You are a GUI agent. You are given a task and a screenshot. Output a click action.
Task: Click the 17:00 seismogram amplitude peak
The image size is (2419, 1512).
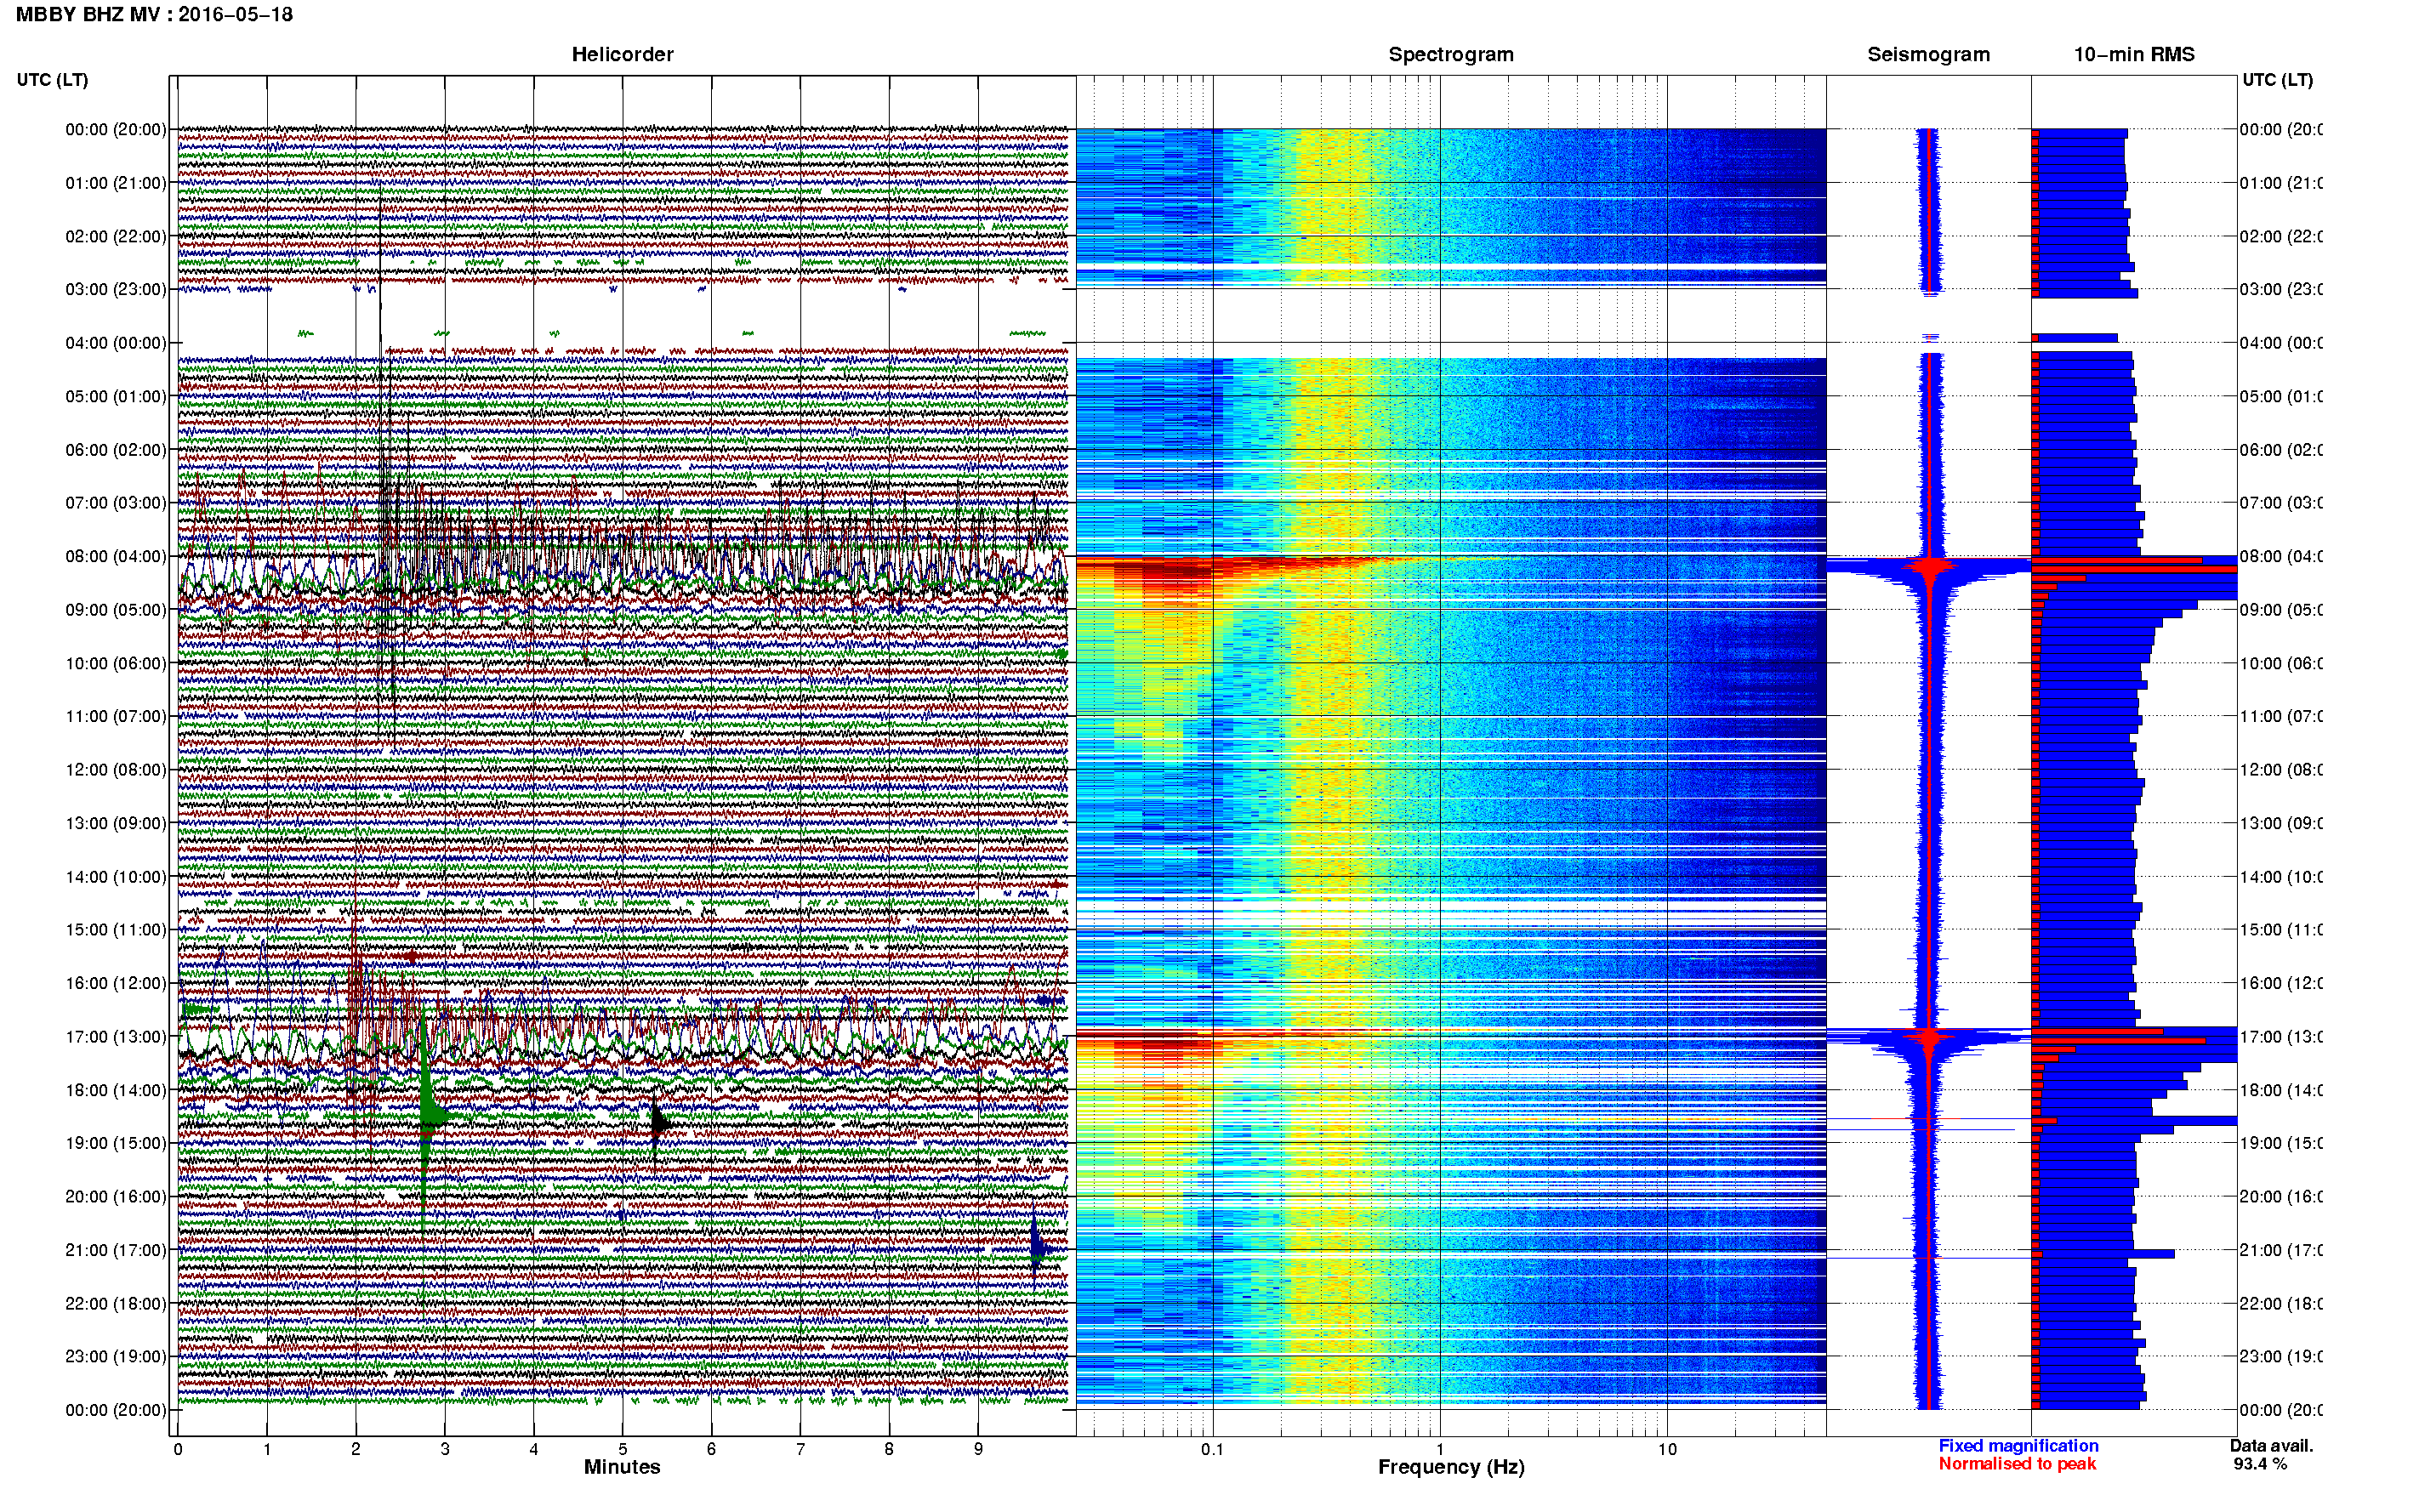point(1929,1037)
